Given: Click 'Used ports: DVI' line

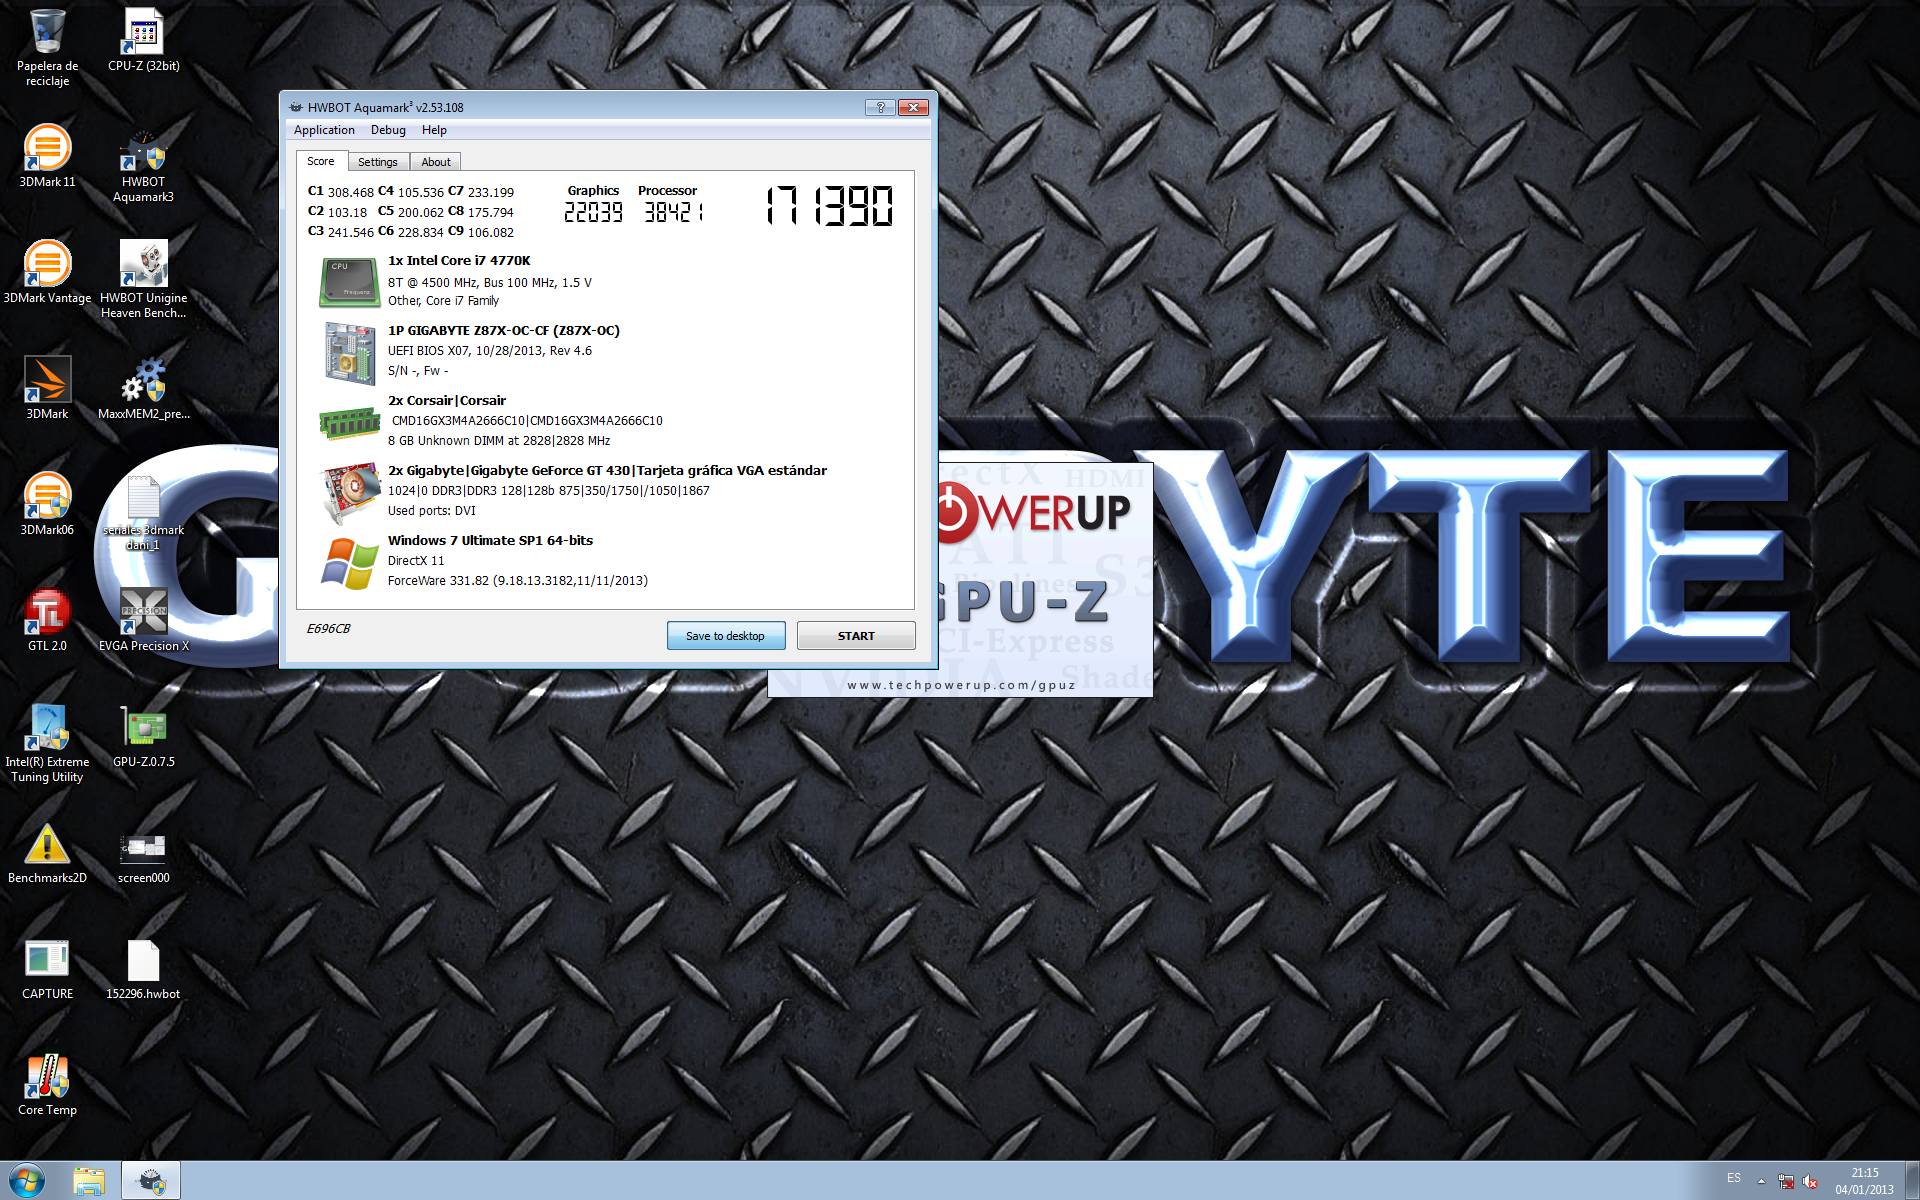Looking at the screenshot, I should [432, 510].
